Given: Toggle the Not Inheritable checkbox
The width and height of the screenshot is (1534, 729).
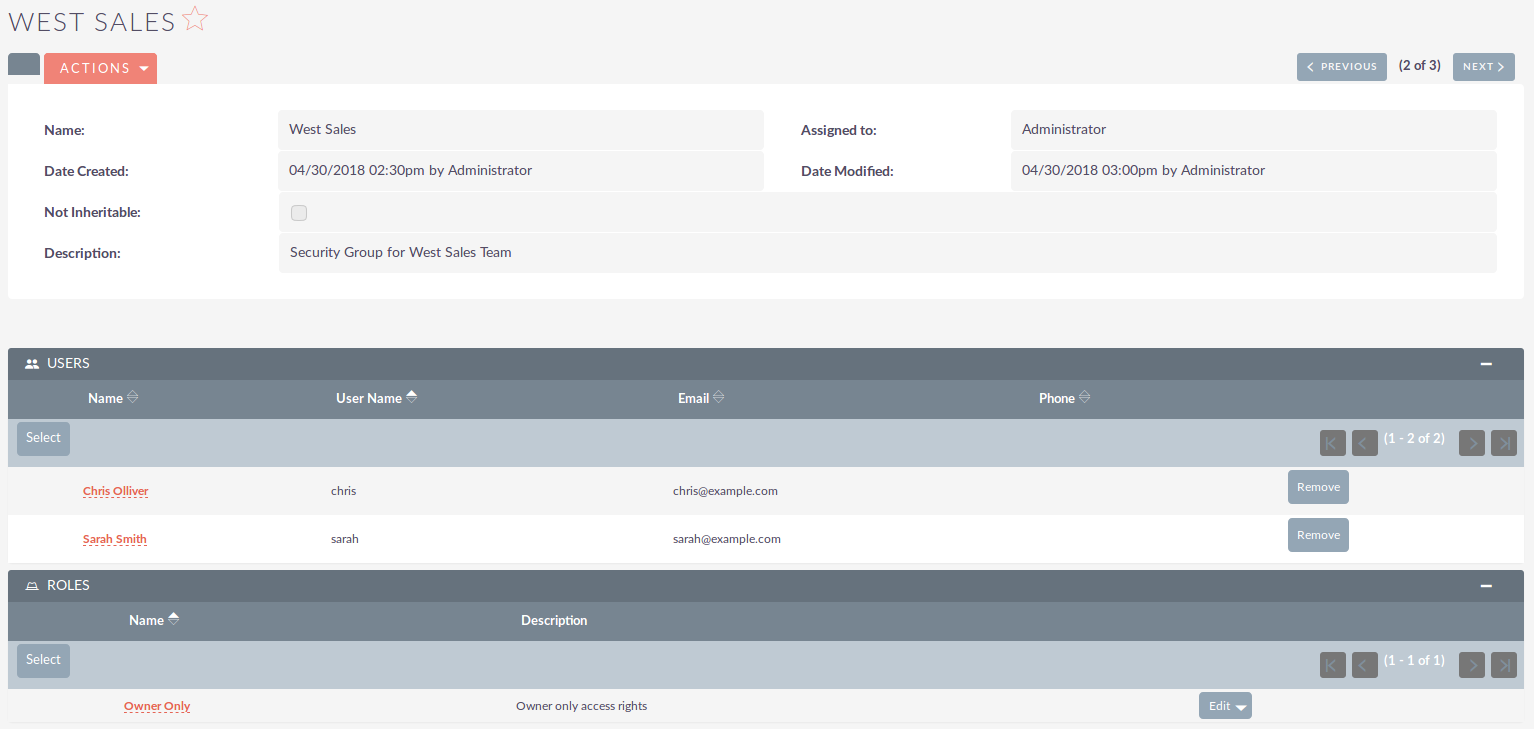Looking at the screenshot, I should pos(299,212).
